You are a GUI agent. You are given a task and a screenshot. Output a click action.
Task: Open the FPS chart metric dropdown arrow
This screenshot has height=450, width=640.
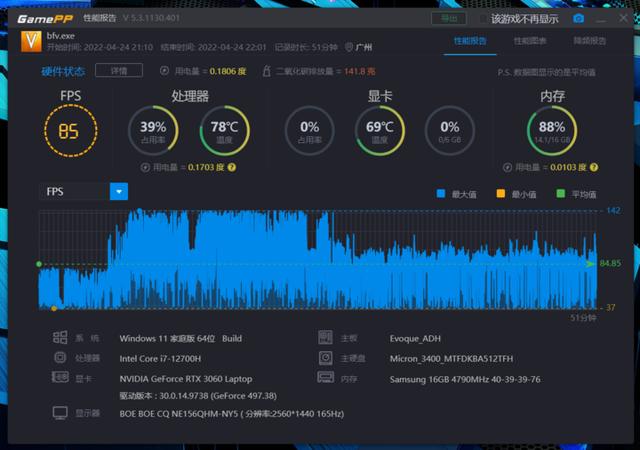pos(119,191)
